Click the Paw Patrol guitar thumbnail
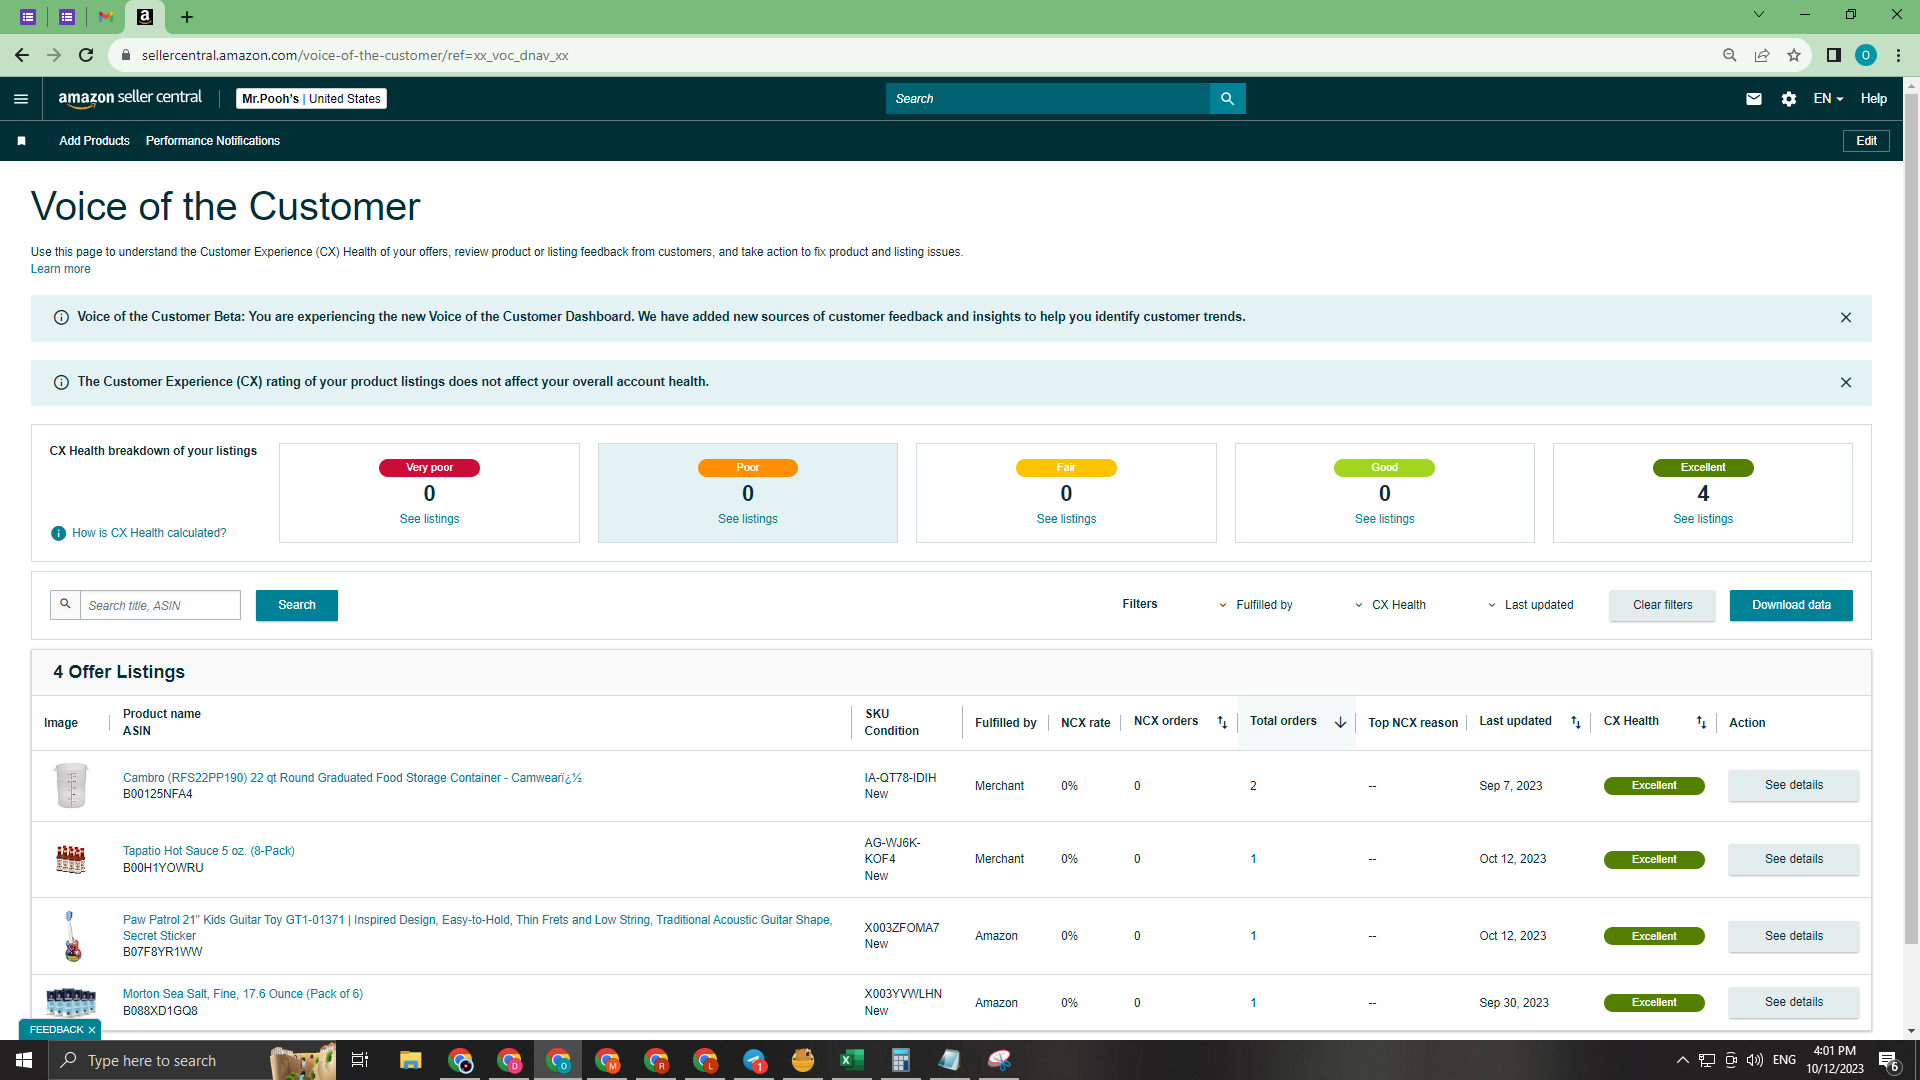Image resolution: width=1920 pixels, height=1080 pixels. point(71,936)
